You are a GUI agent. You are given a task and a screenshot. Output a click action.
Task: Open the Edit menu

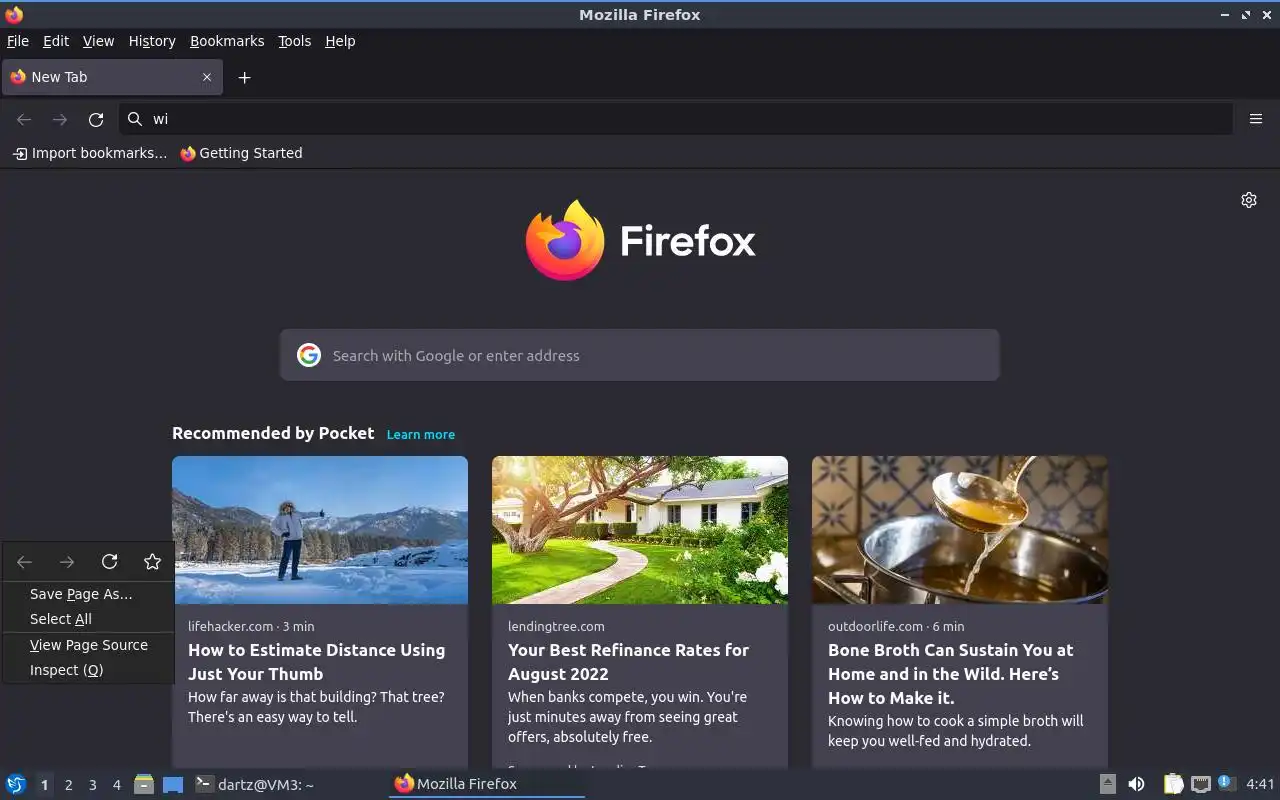(x=56, y=41)
